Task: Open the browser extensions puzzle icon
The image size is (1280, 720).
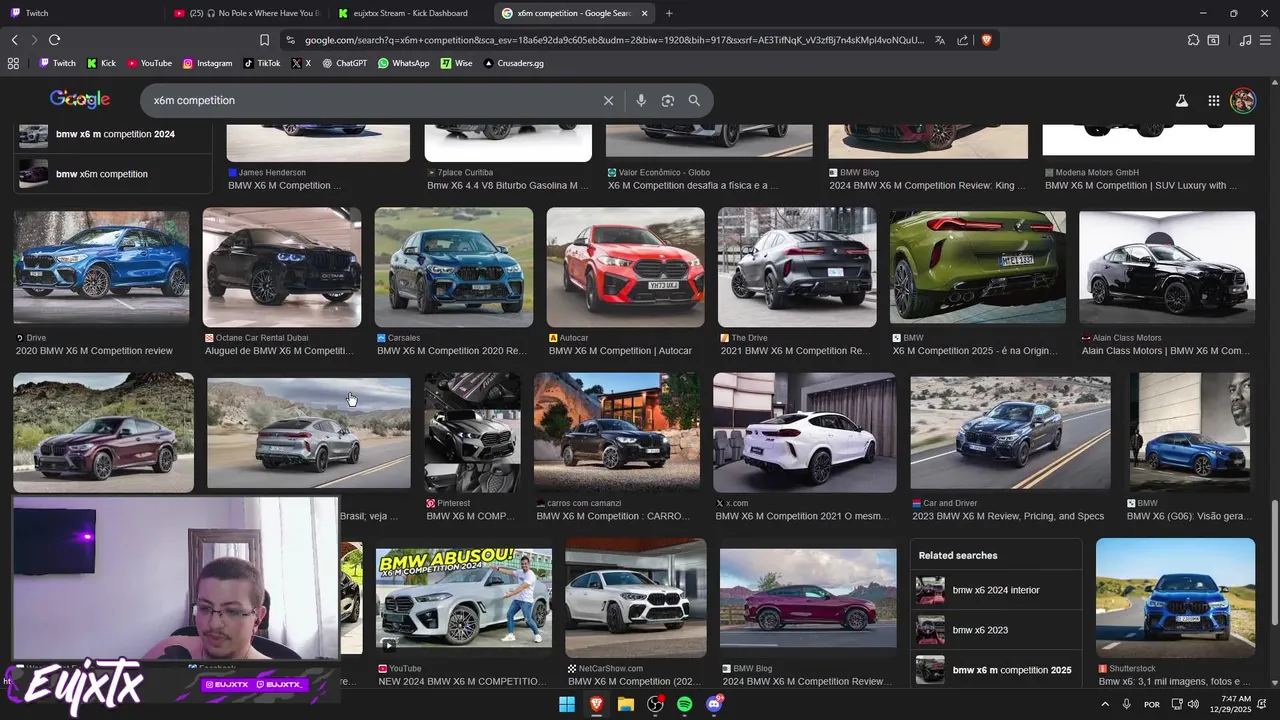Action: click(1193, 40)
